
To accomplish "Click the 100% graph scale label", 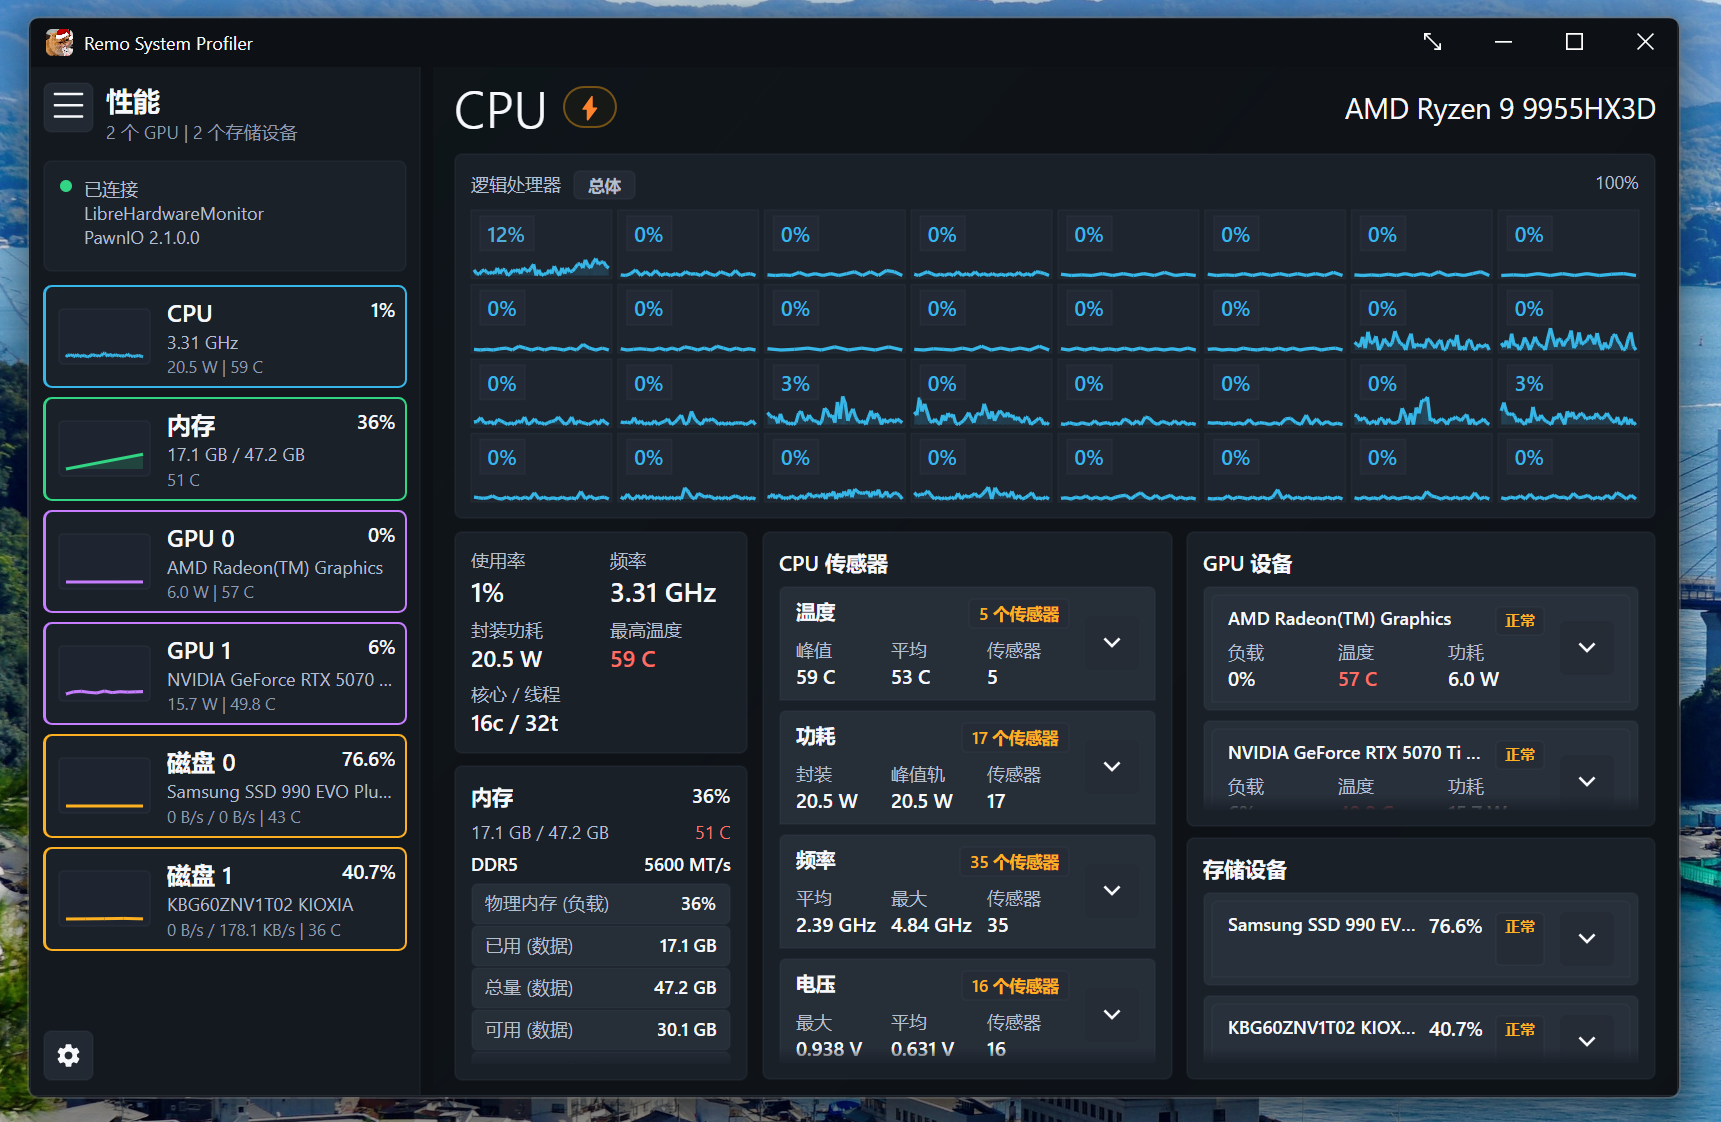I will (x=1616, y=183).
